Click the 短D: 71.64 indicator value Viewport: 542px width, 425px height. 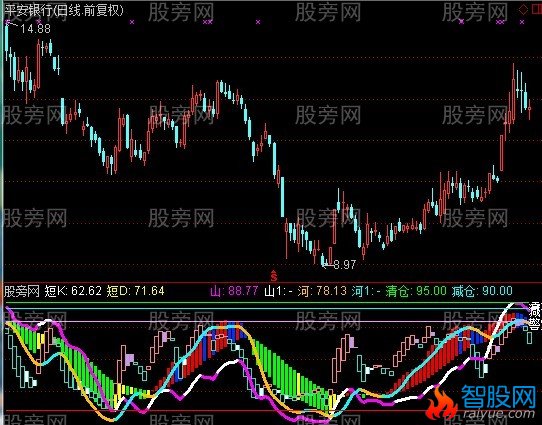pyautogui.click(x=135, y=291)
